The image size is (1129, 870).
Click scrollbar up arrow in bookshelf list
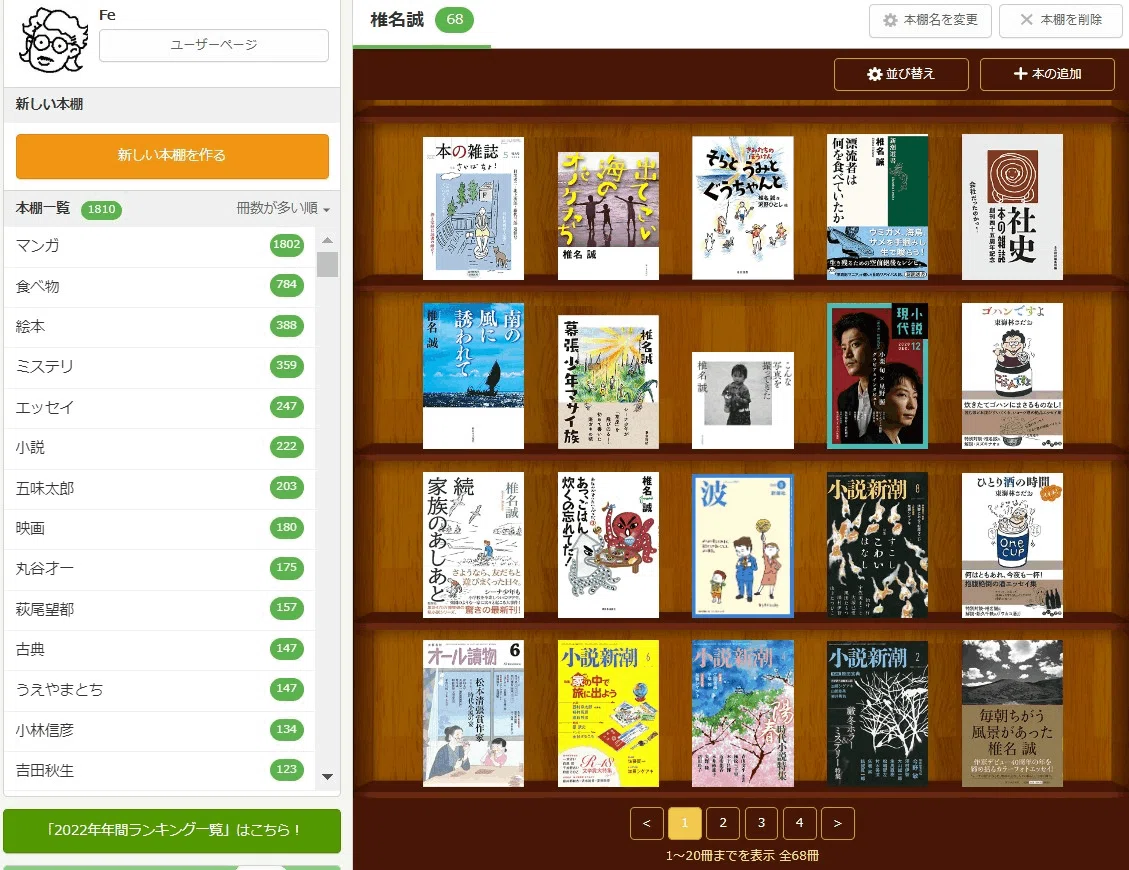tap(328, 240)
